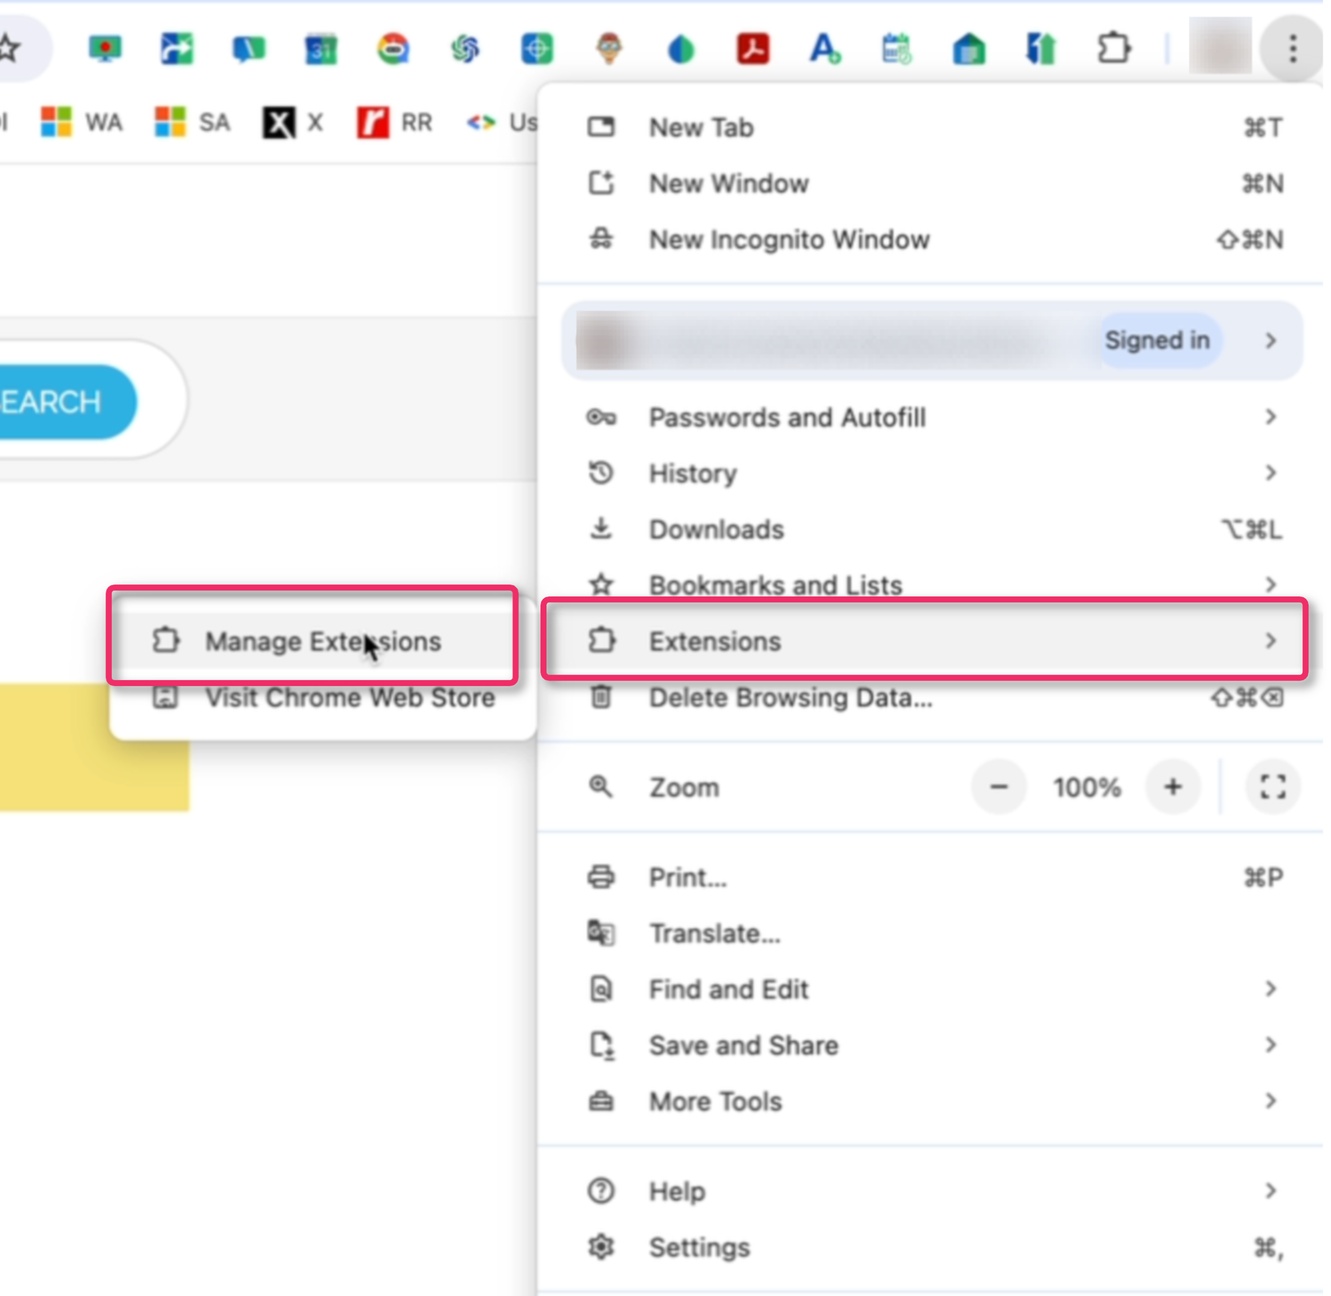The height and width of the screenshot is (1296, 1331).
Task: Open the Extensions puzzle-piece toolbar icon
Action: point(1113,48)
